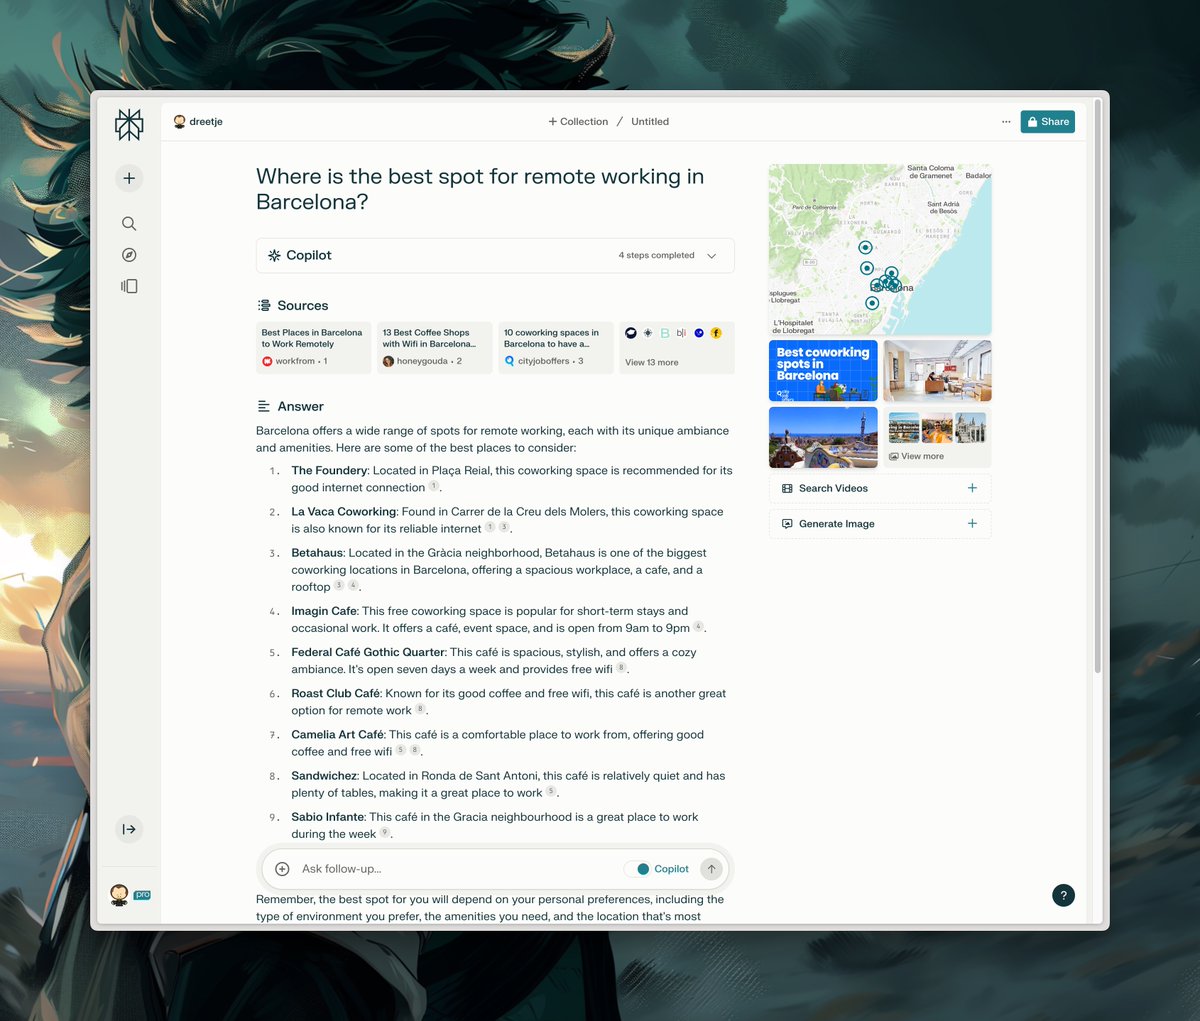Click the dreetje username at top
Image resolution: width=1200 pixels, height=1021 pixels.
click(x=206, y=122)
